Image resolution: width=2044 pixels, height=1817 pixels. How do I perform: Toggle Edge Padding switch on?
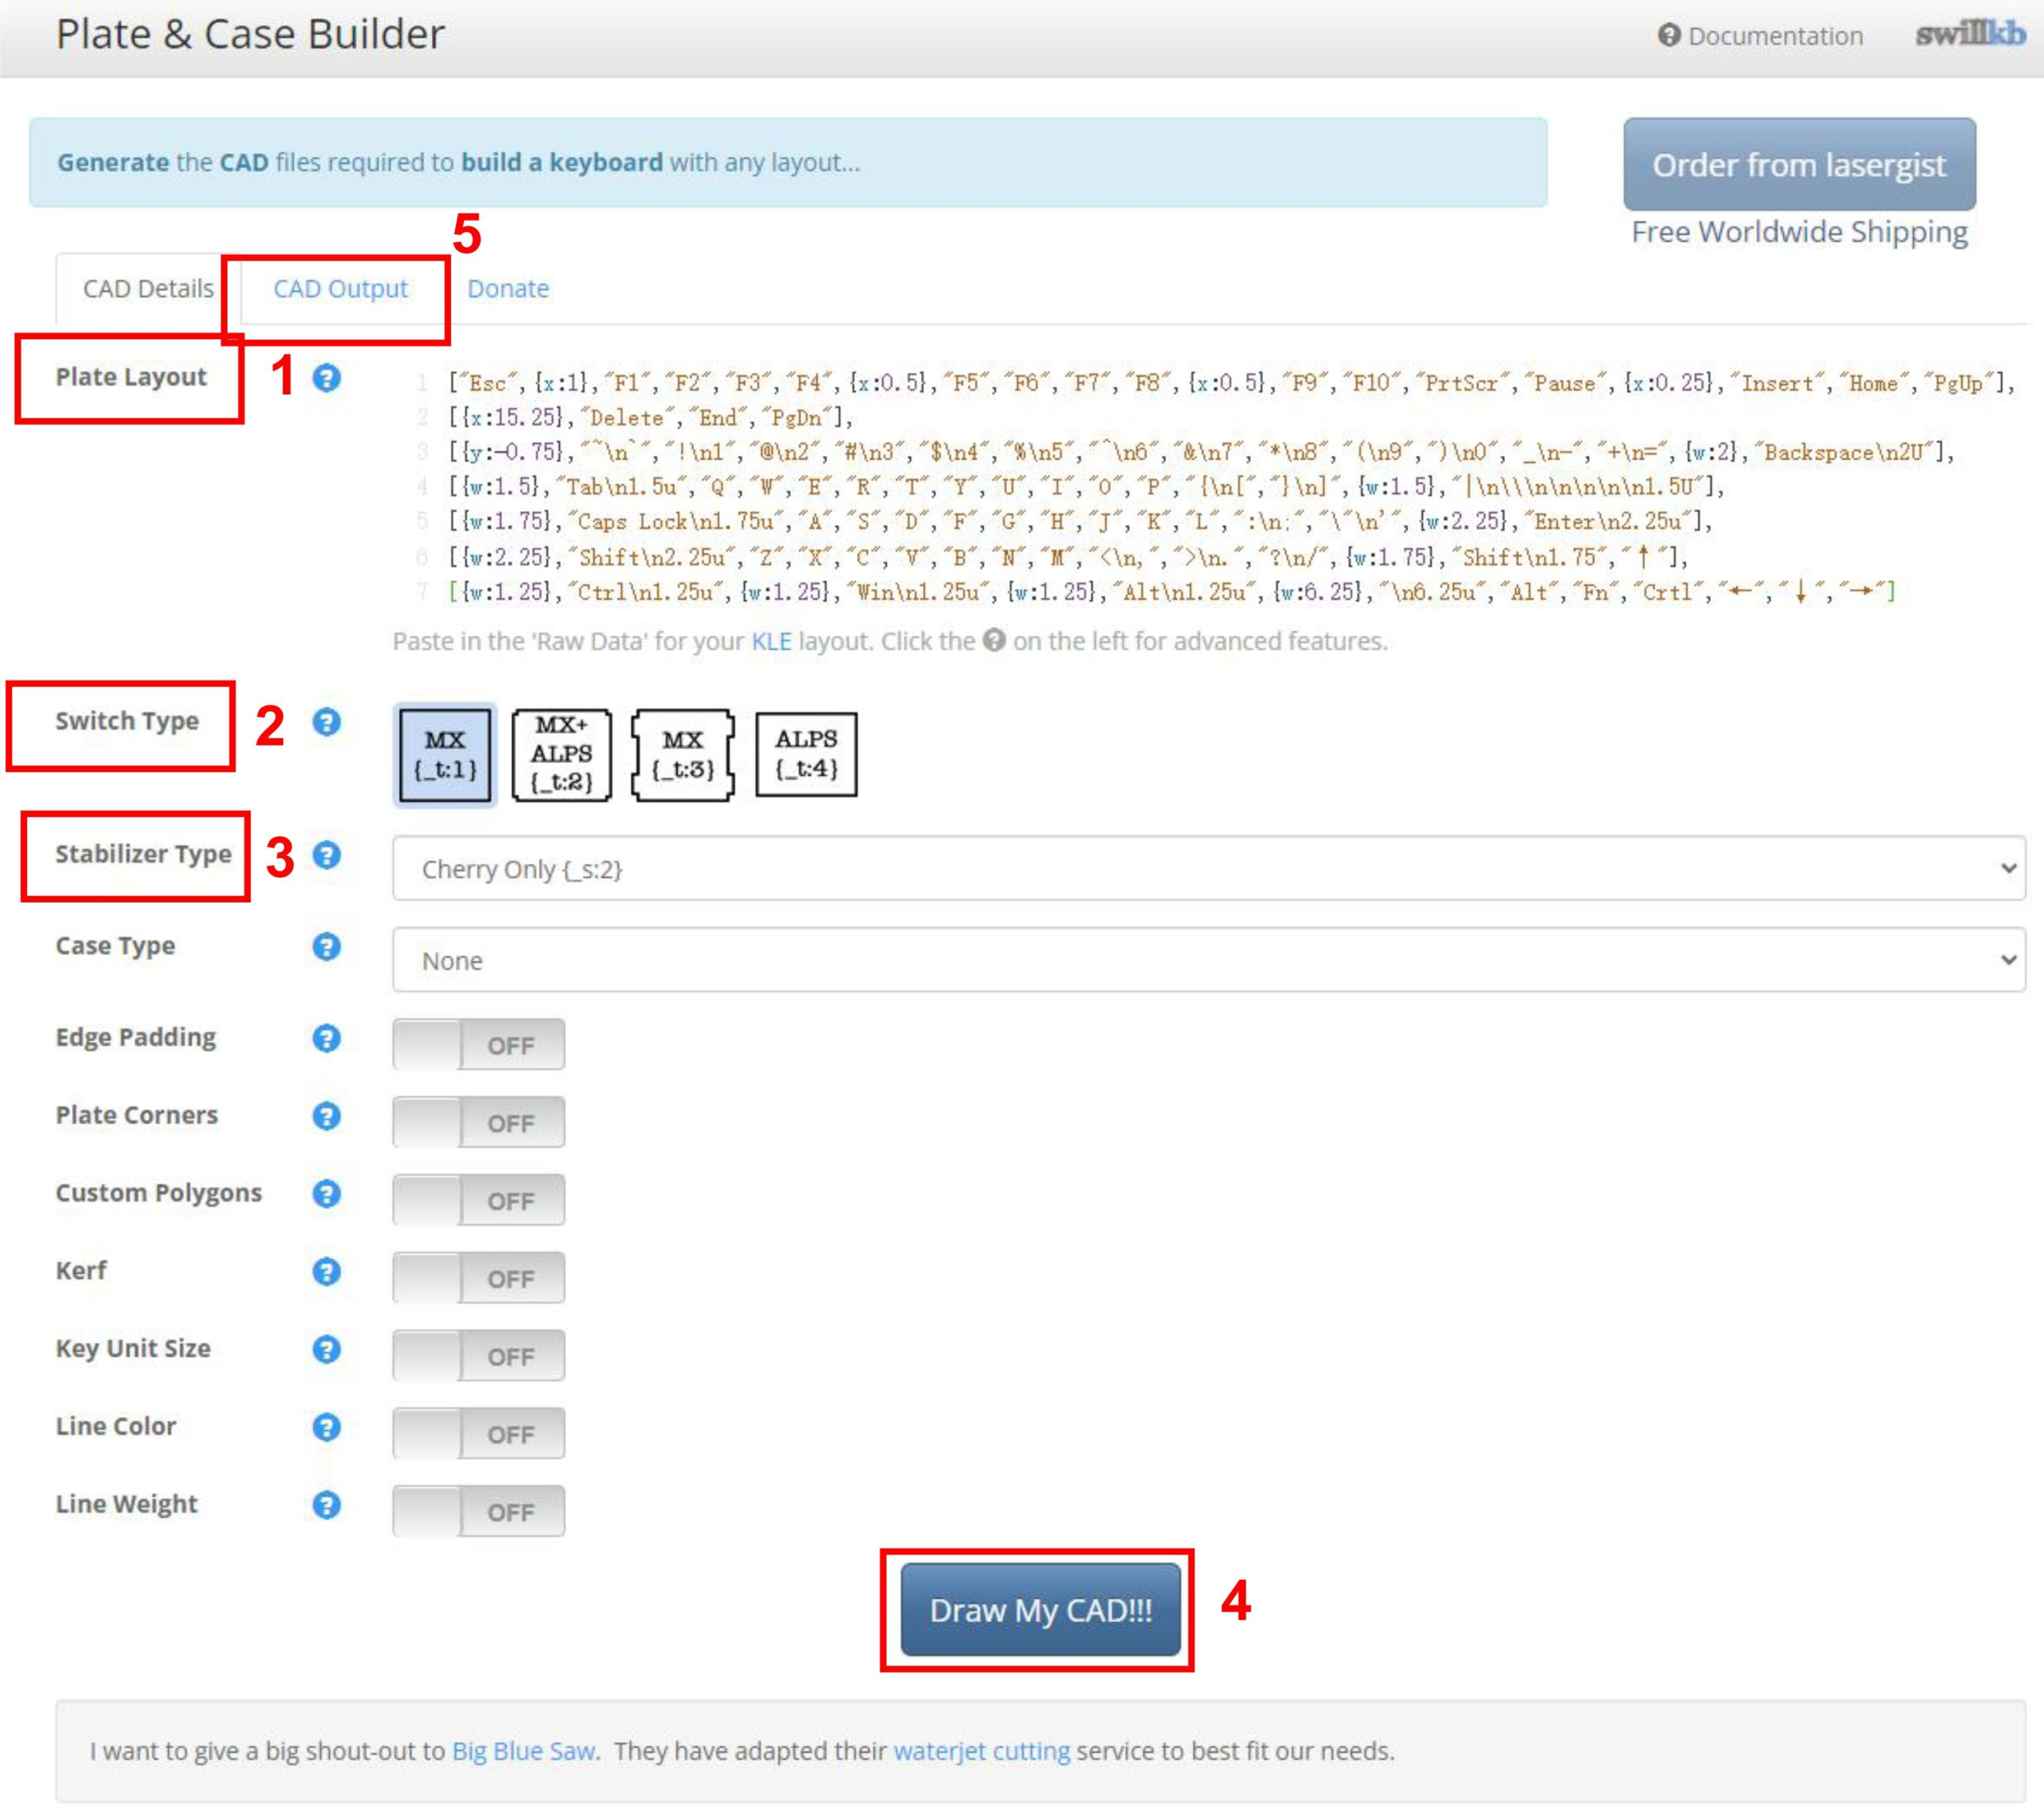[478, 1045]
